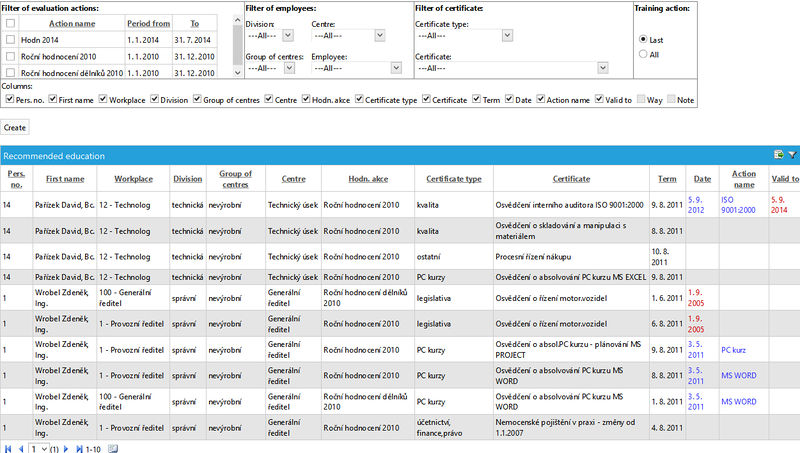This screenshot has width=800, height=453.
Task: Open the ISO 9001:2000 action link
Action: pos(738,205)
